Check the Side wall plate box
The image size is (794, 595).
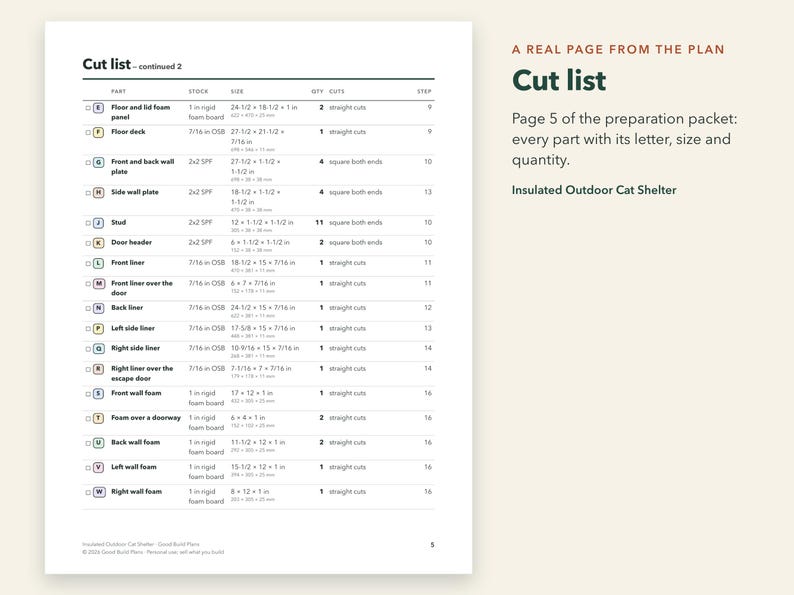coord(88,192)
